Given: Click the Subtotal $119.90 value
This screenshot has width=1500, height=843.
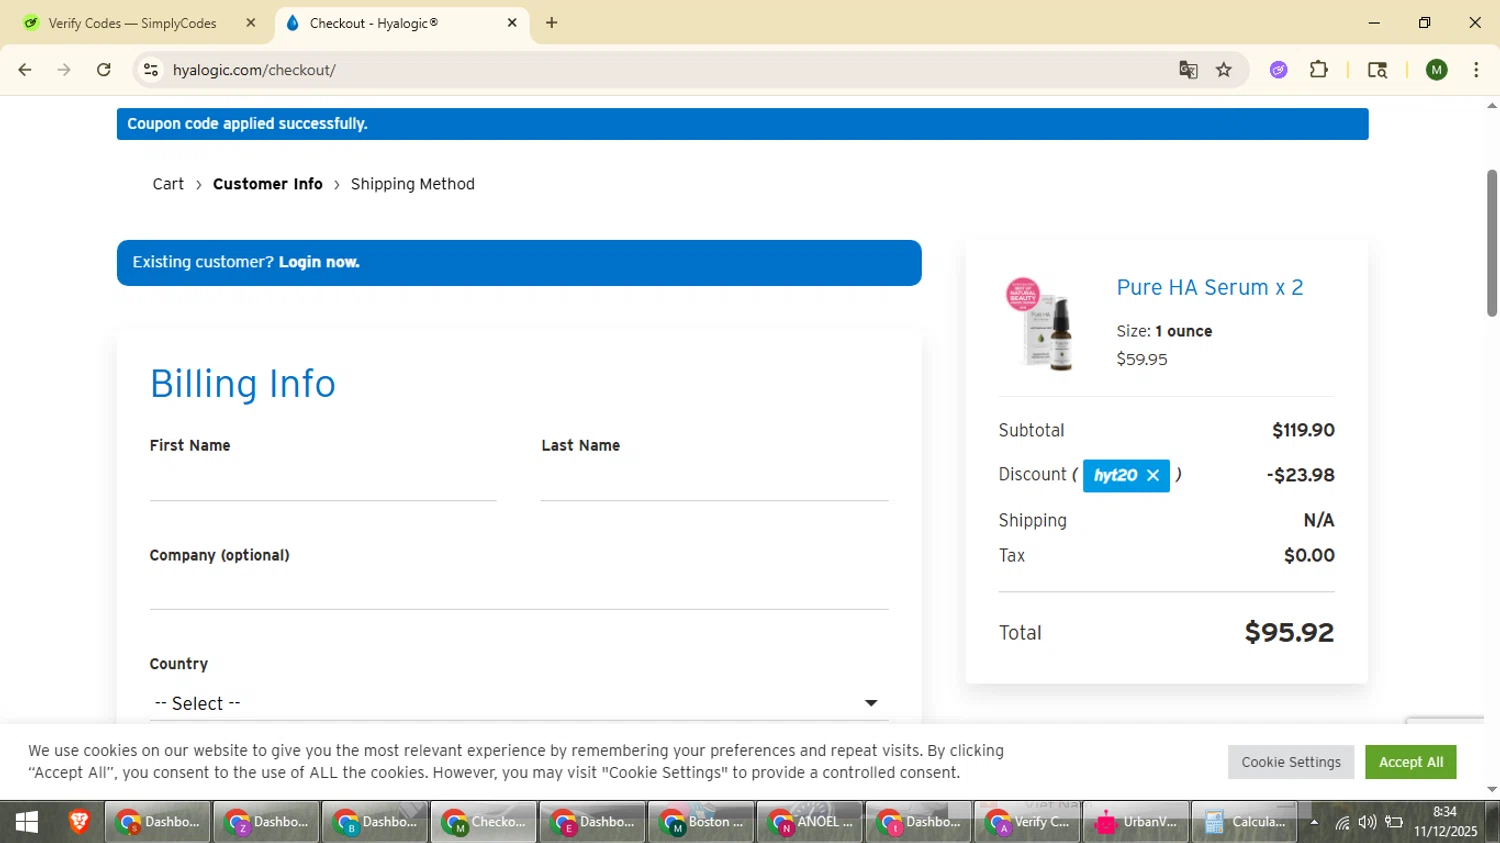Looking at the screenshot, I should (1303, 430).
